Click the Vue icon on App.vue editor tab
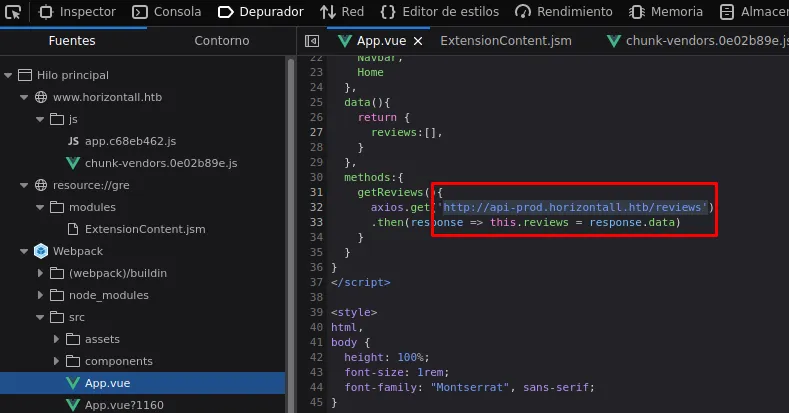The image size is (789, 413). pyautogui.click(x=345, y=41)
